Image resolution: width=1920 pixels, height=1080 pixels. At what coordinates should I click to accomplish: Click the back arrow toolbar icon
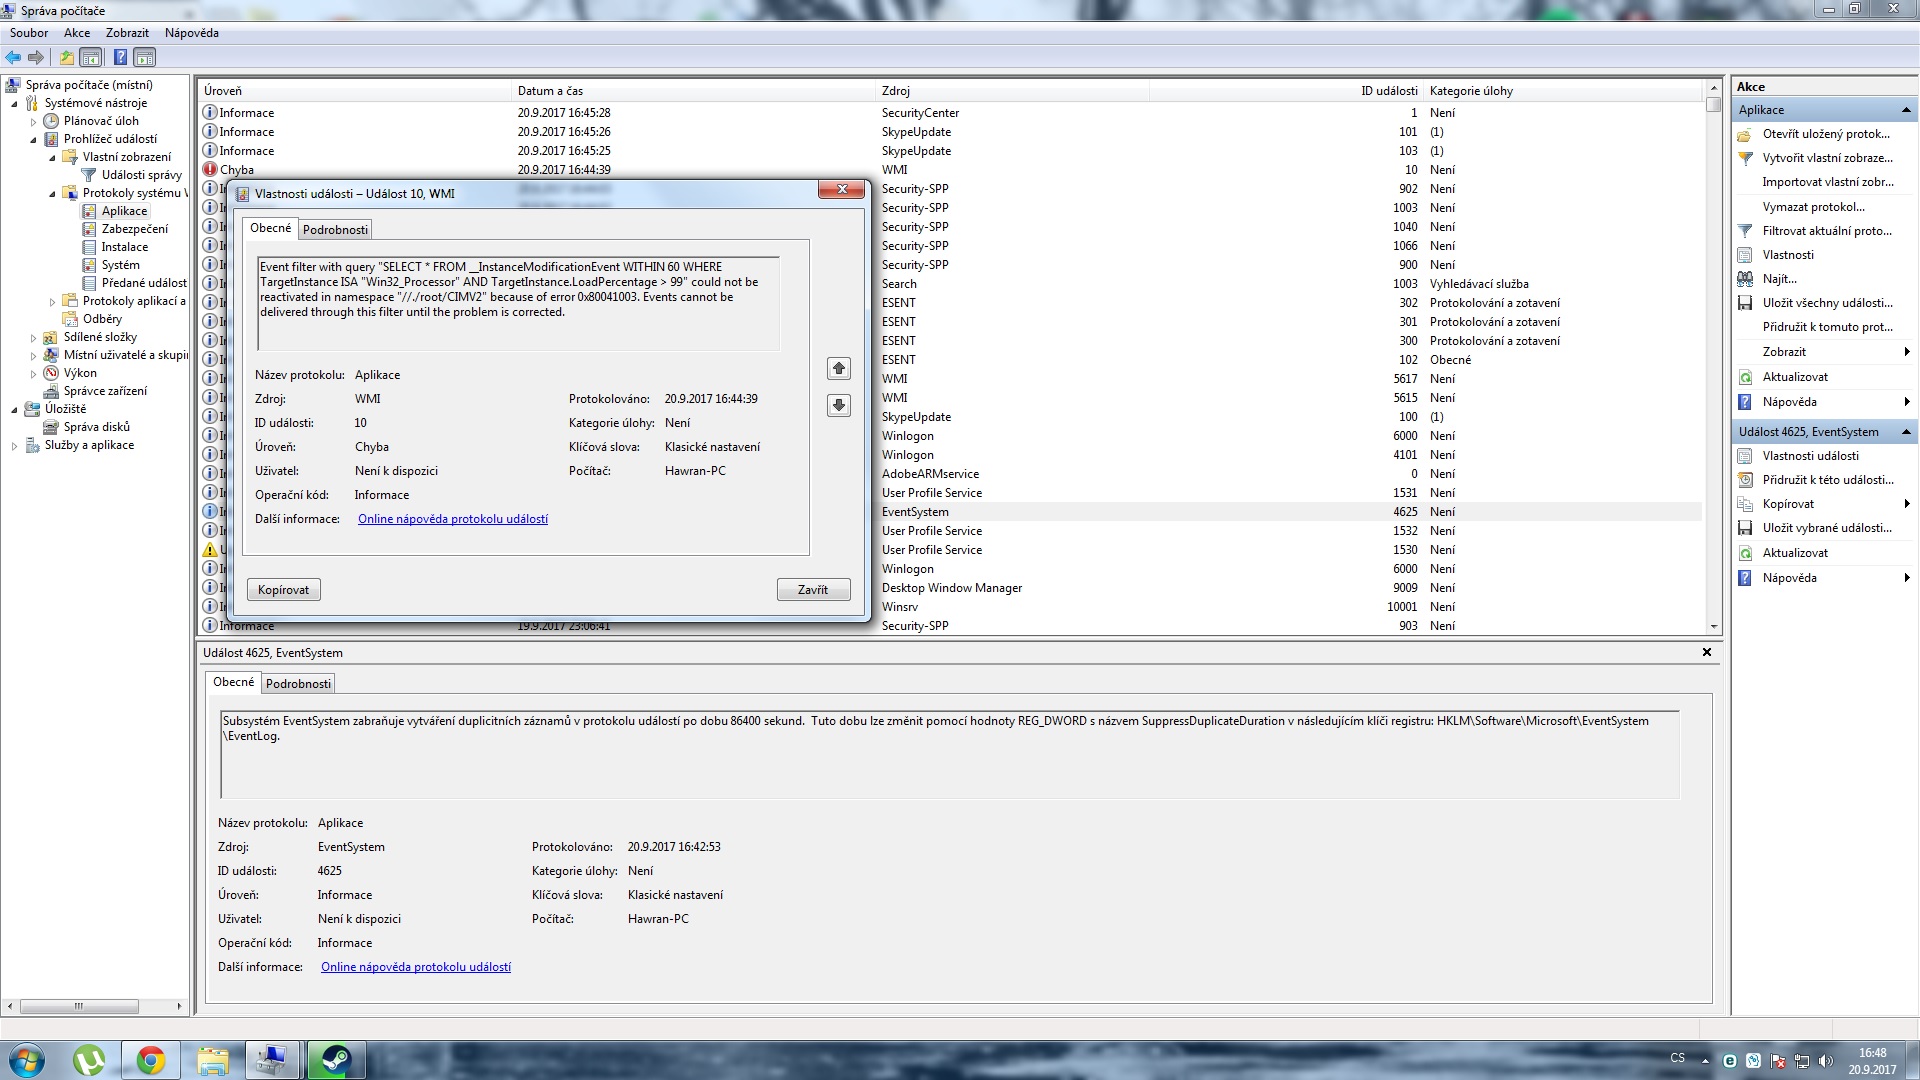pos(13,57)
